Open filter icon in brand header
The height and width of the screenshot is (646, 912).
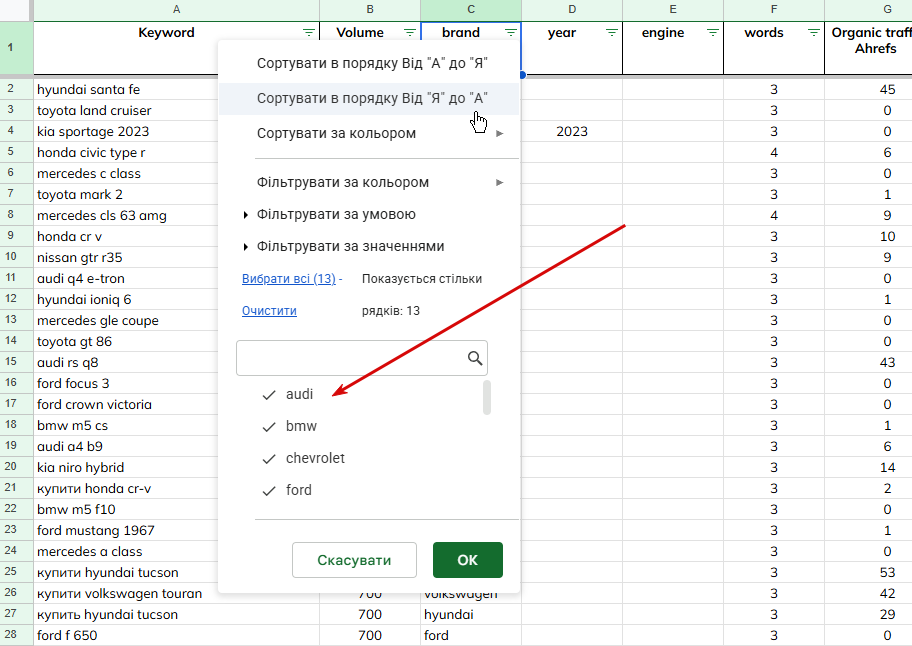coord(511,33)
